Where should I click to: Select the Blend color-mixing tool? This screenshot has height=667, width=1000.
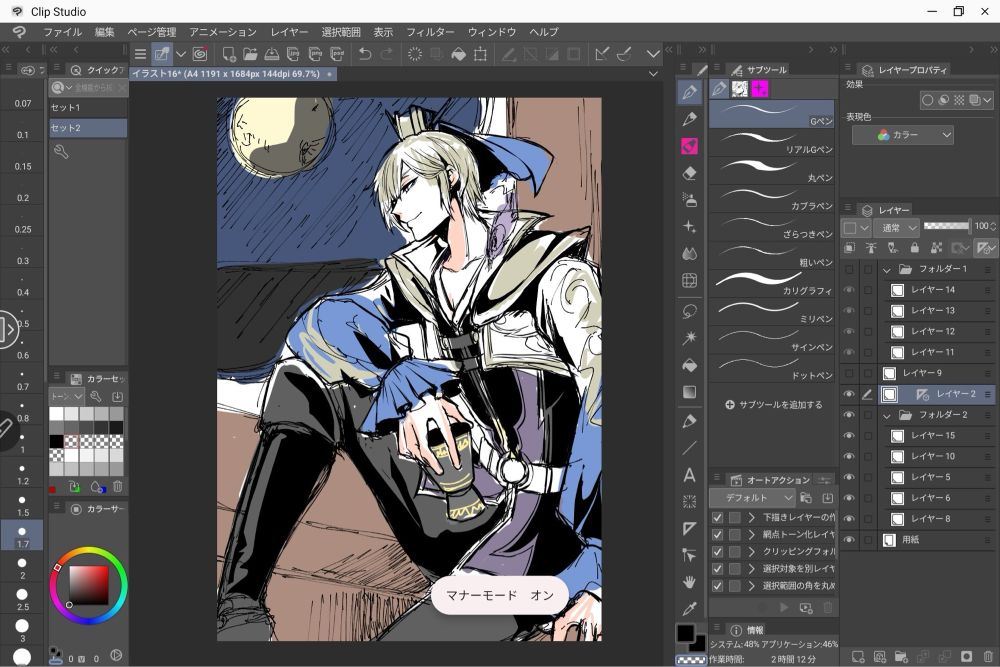click(689, 254)
